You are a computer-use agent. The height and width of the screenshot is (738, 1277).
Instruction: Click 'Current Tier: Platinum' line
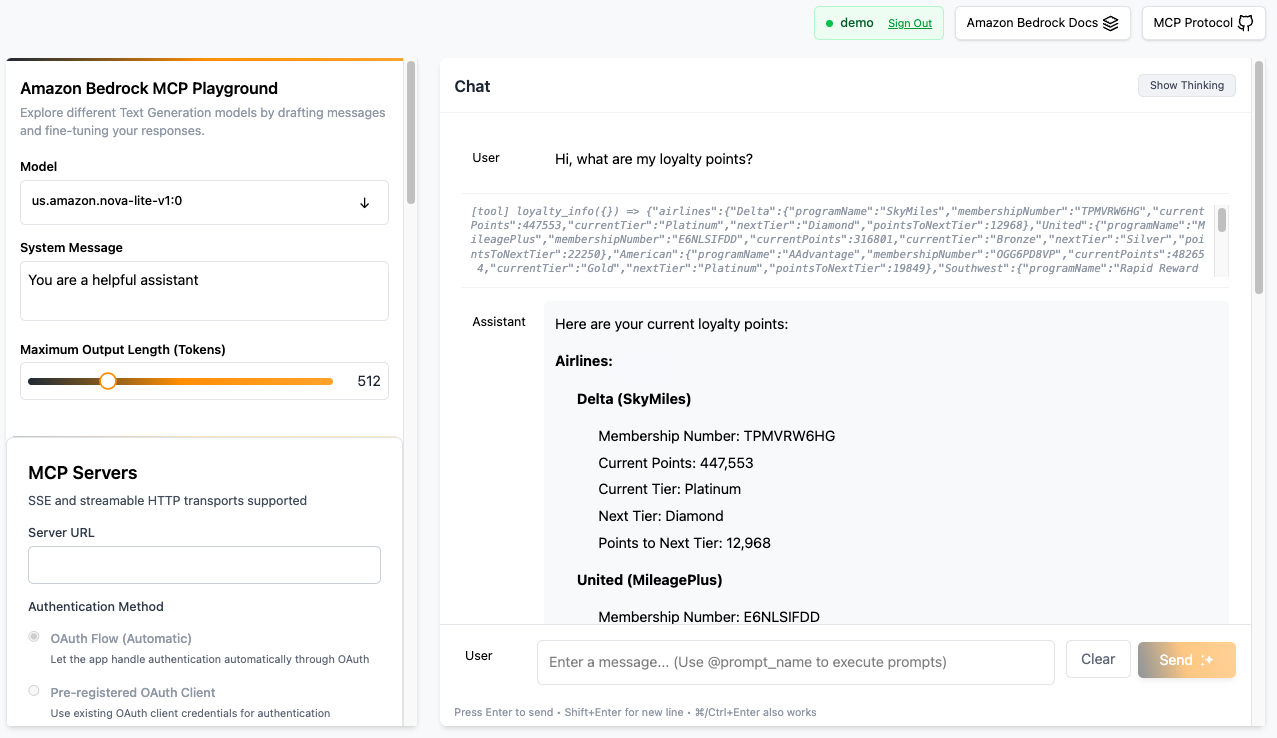(669, 489)
